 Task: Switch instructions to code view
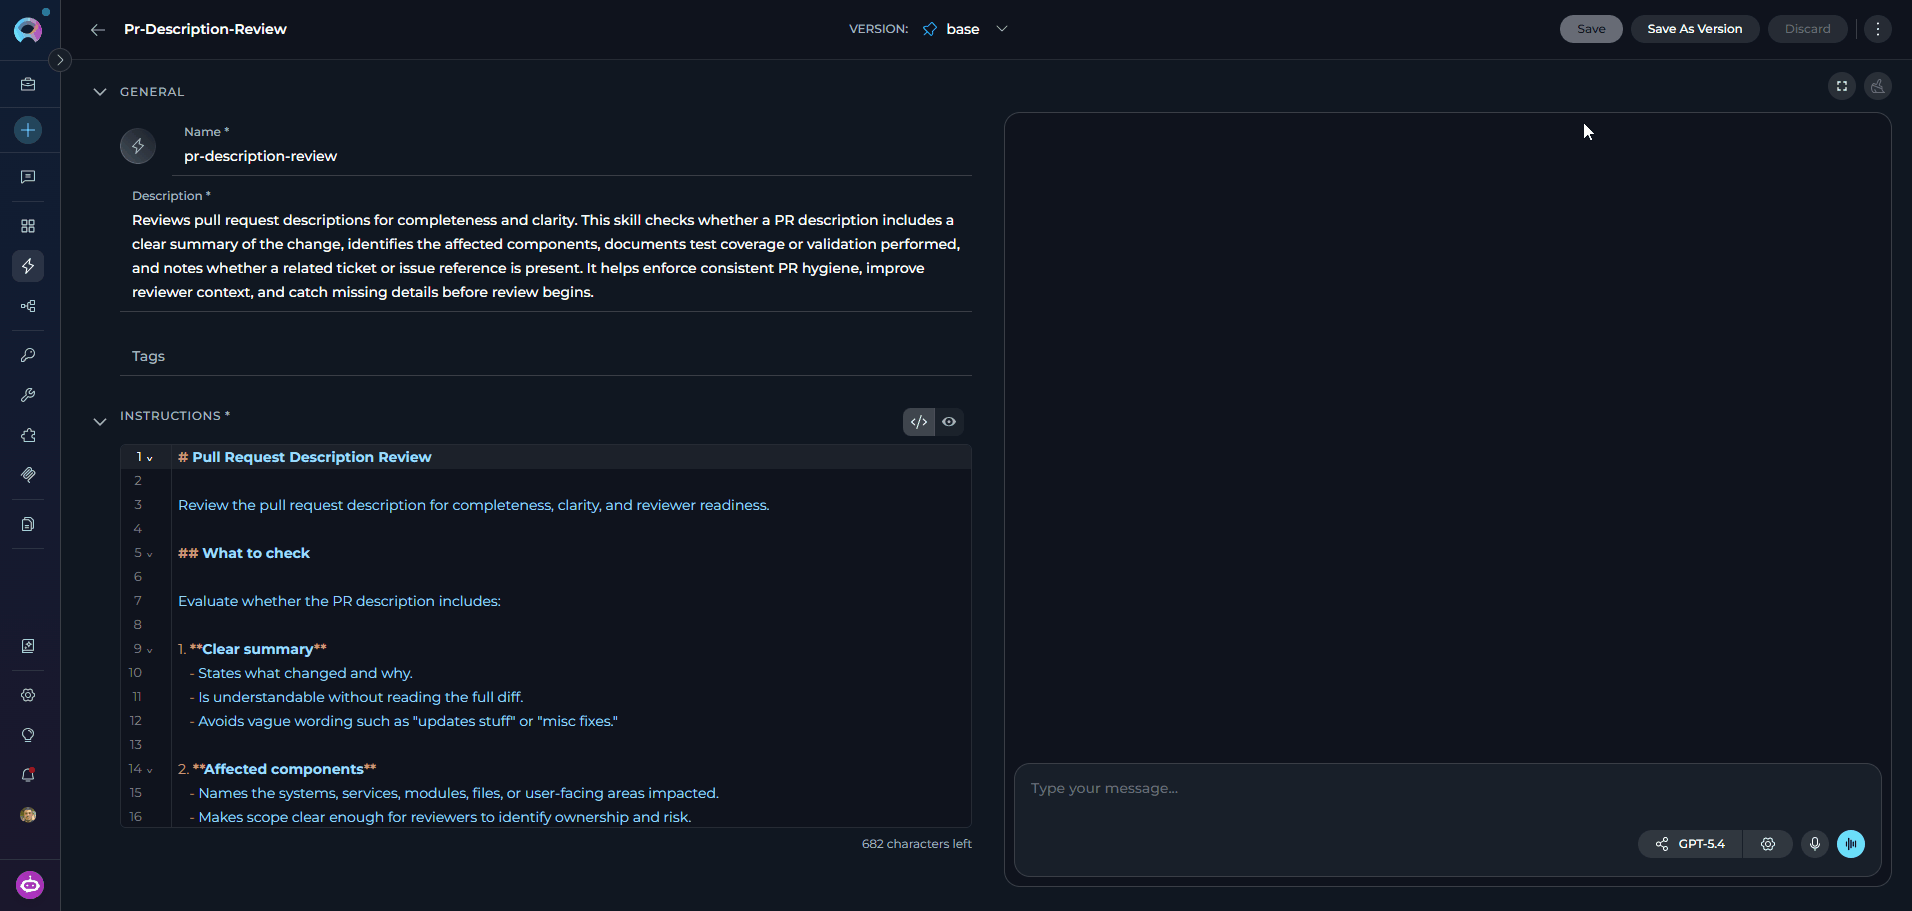tap(919, 422)
